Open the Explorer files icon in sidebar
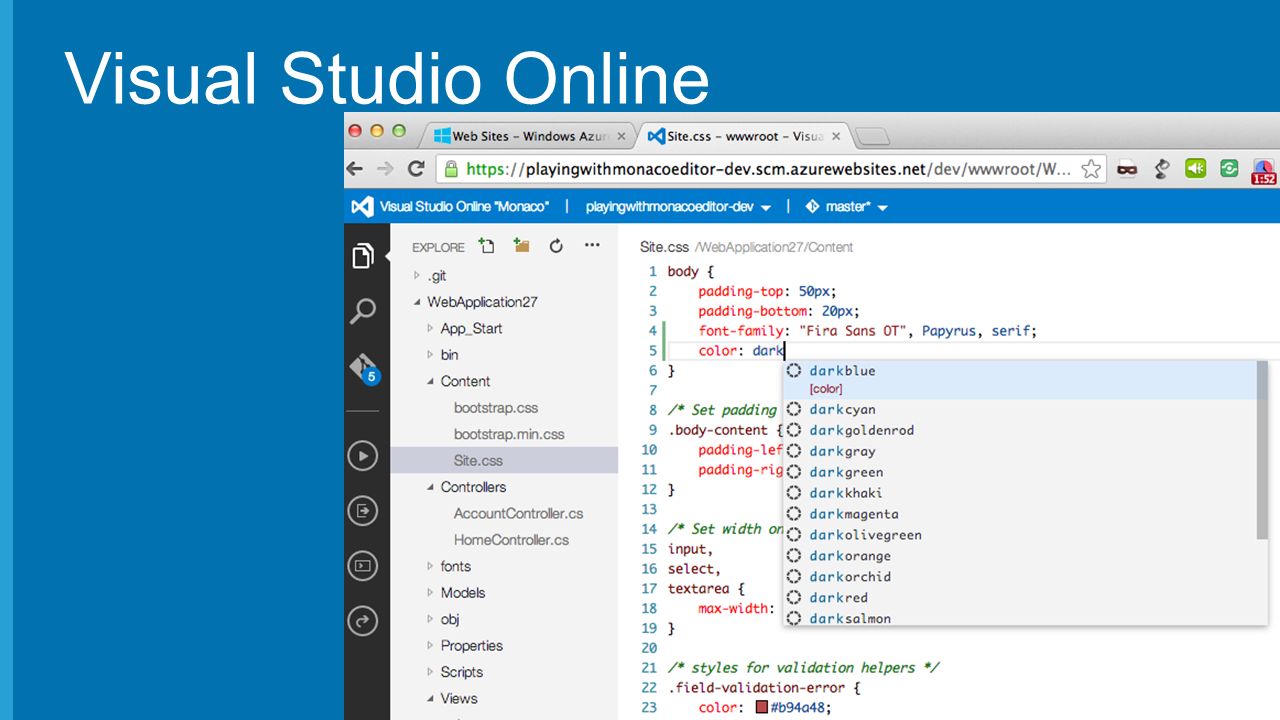 pos(363,257)
